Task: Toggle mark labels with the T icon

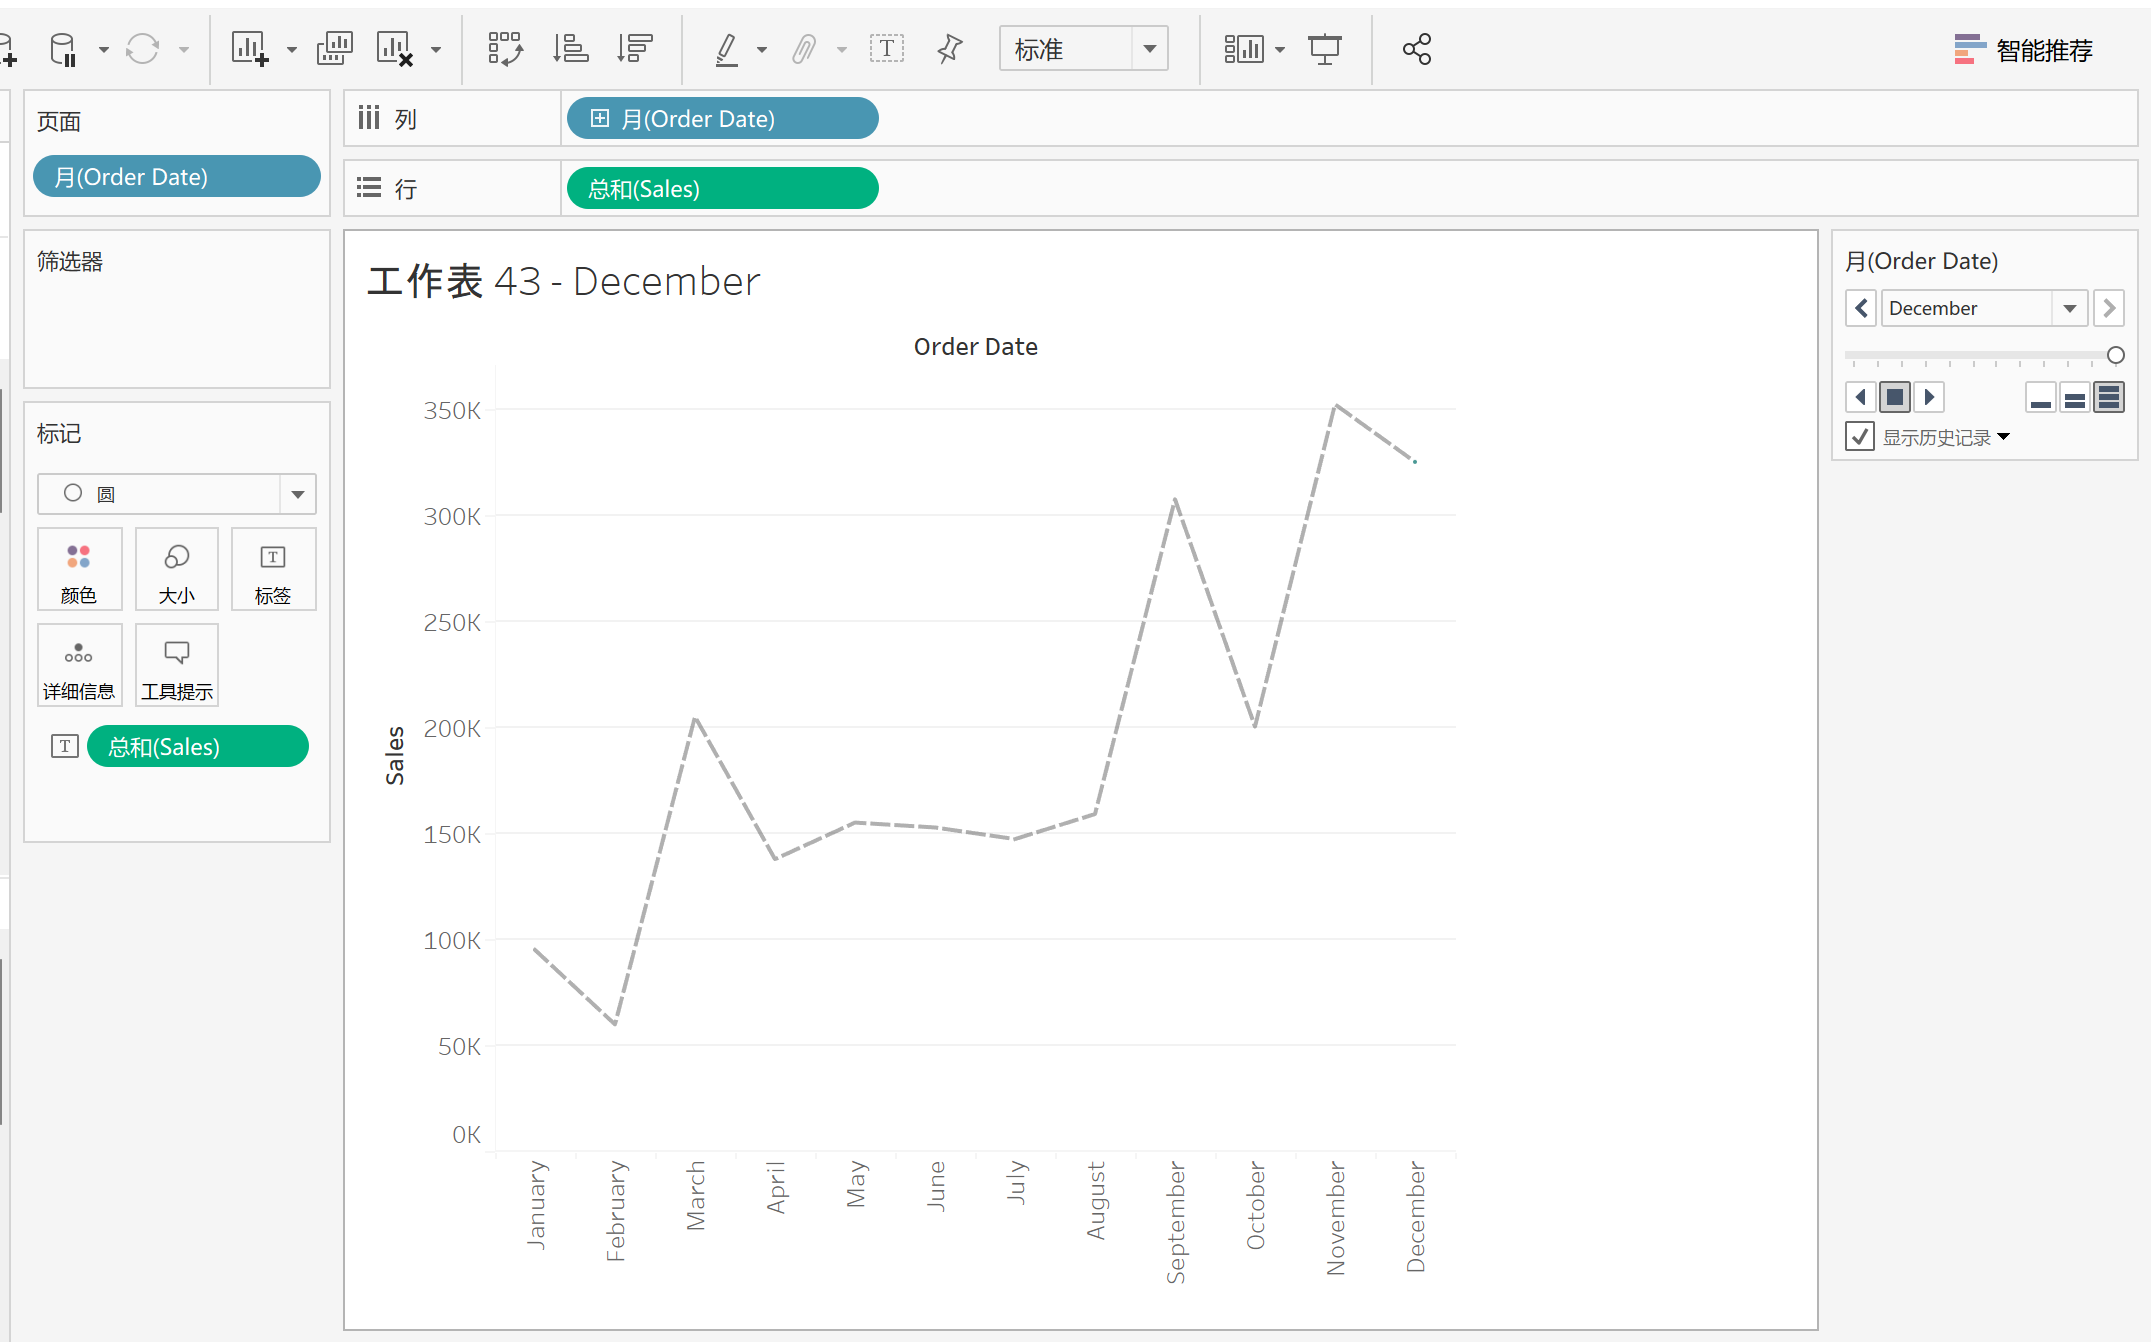Action: [887, 49]
